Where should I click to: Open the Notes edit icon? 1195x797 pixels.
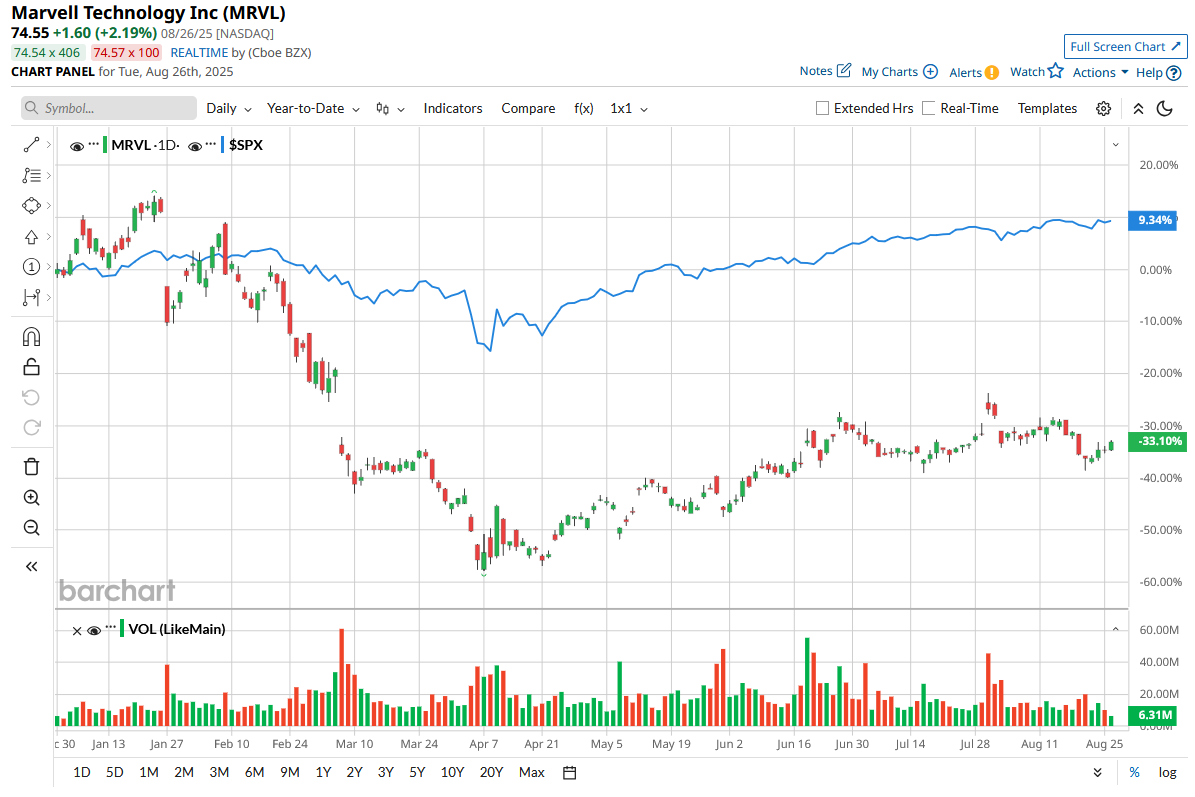844,70
